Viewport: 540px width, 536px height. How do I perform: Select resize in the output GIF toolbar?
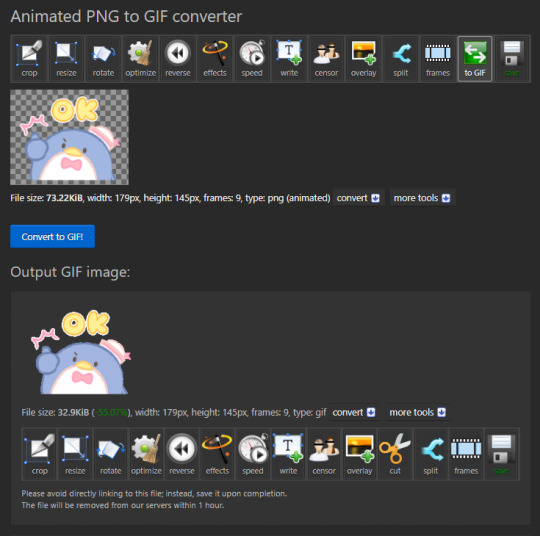(75, 454)
